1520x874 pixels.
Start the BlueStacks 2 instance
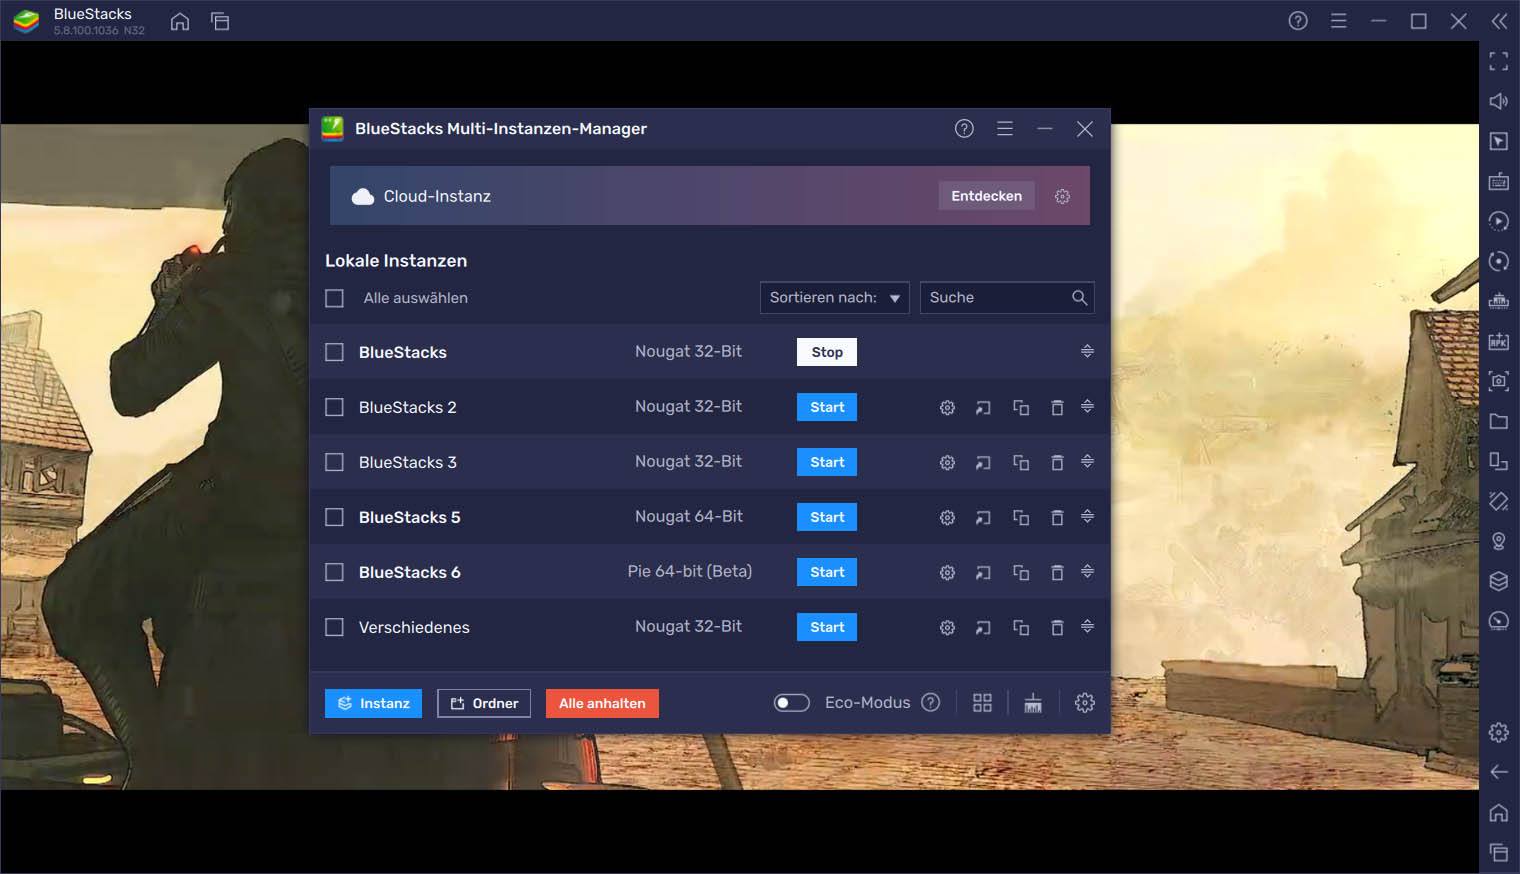[827, 407]
